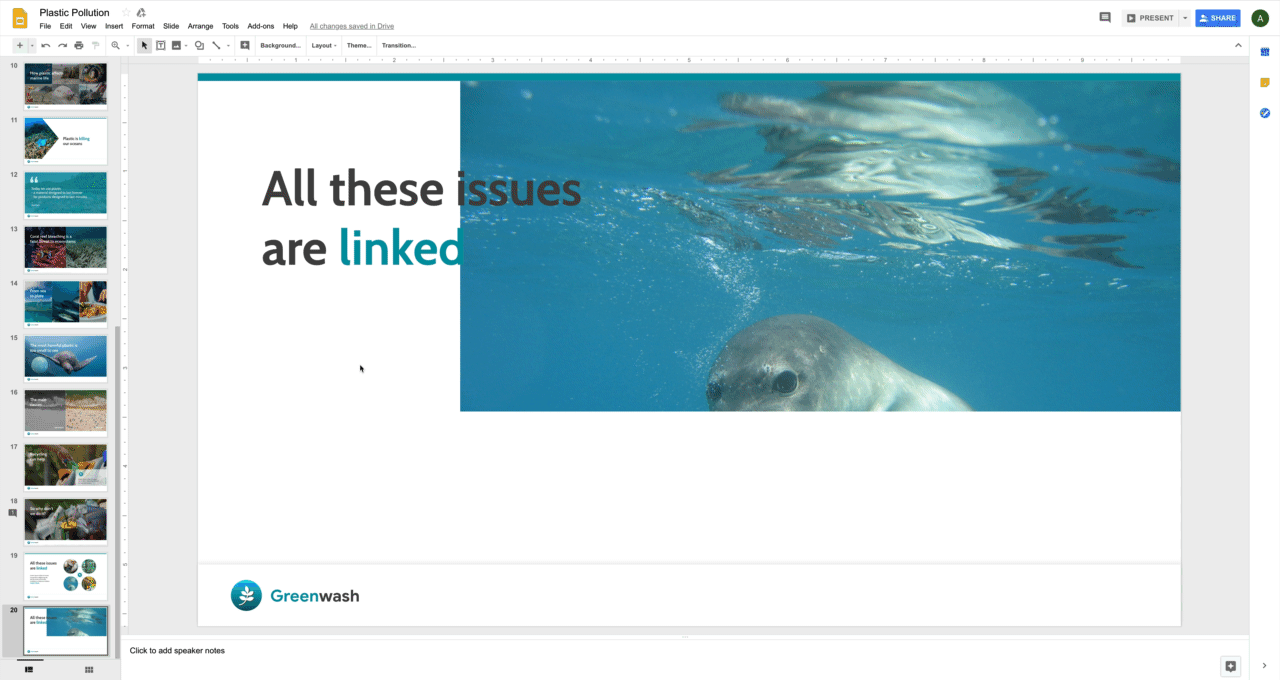
Task: Open Google Tasks side panel
Action: pyautogui.click(x=1265, y=113)
